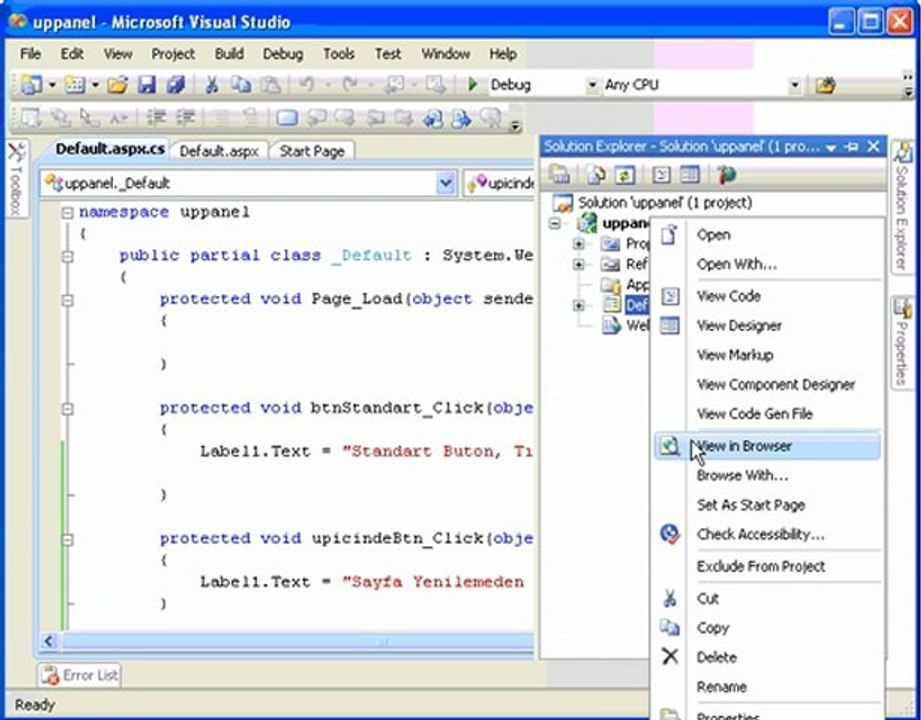The height and width of the screenshot is (720, 921).
Task: Click the Cut scissors icon in toolbar
Action: [x=211, y=85]
